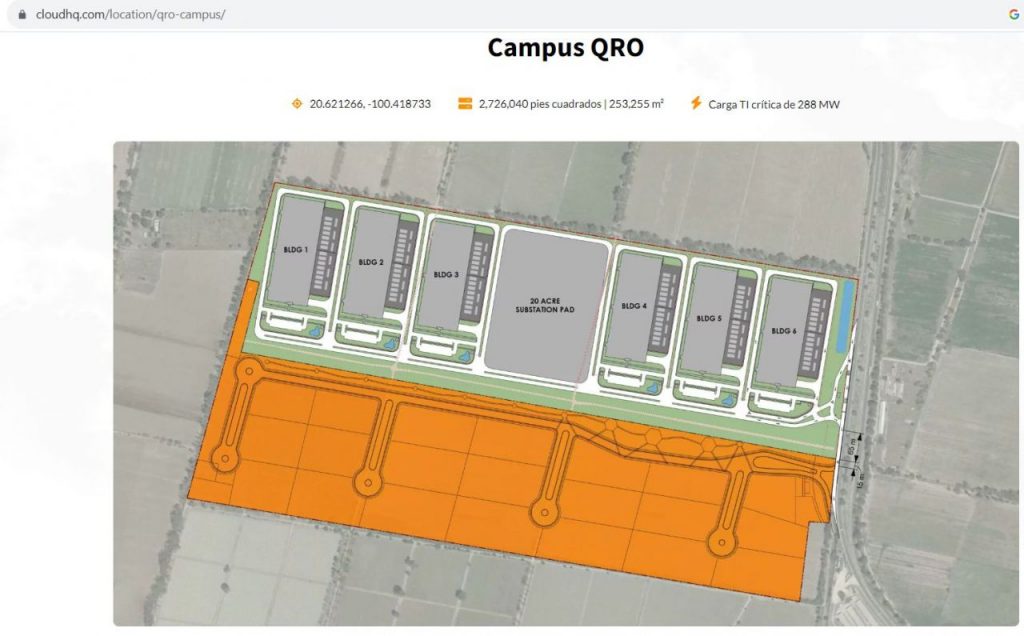Click BLDG 6 on the site plan
Screen dimensions: 1024x636
[784, 331]
